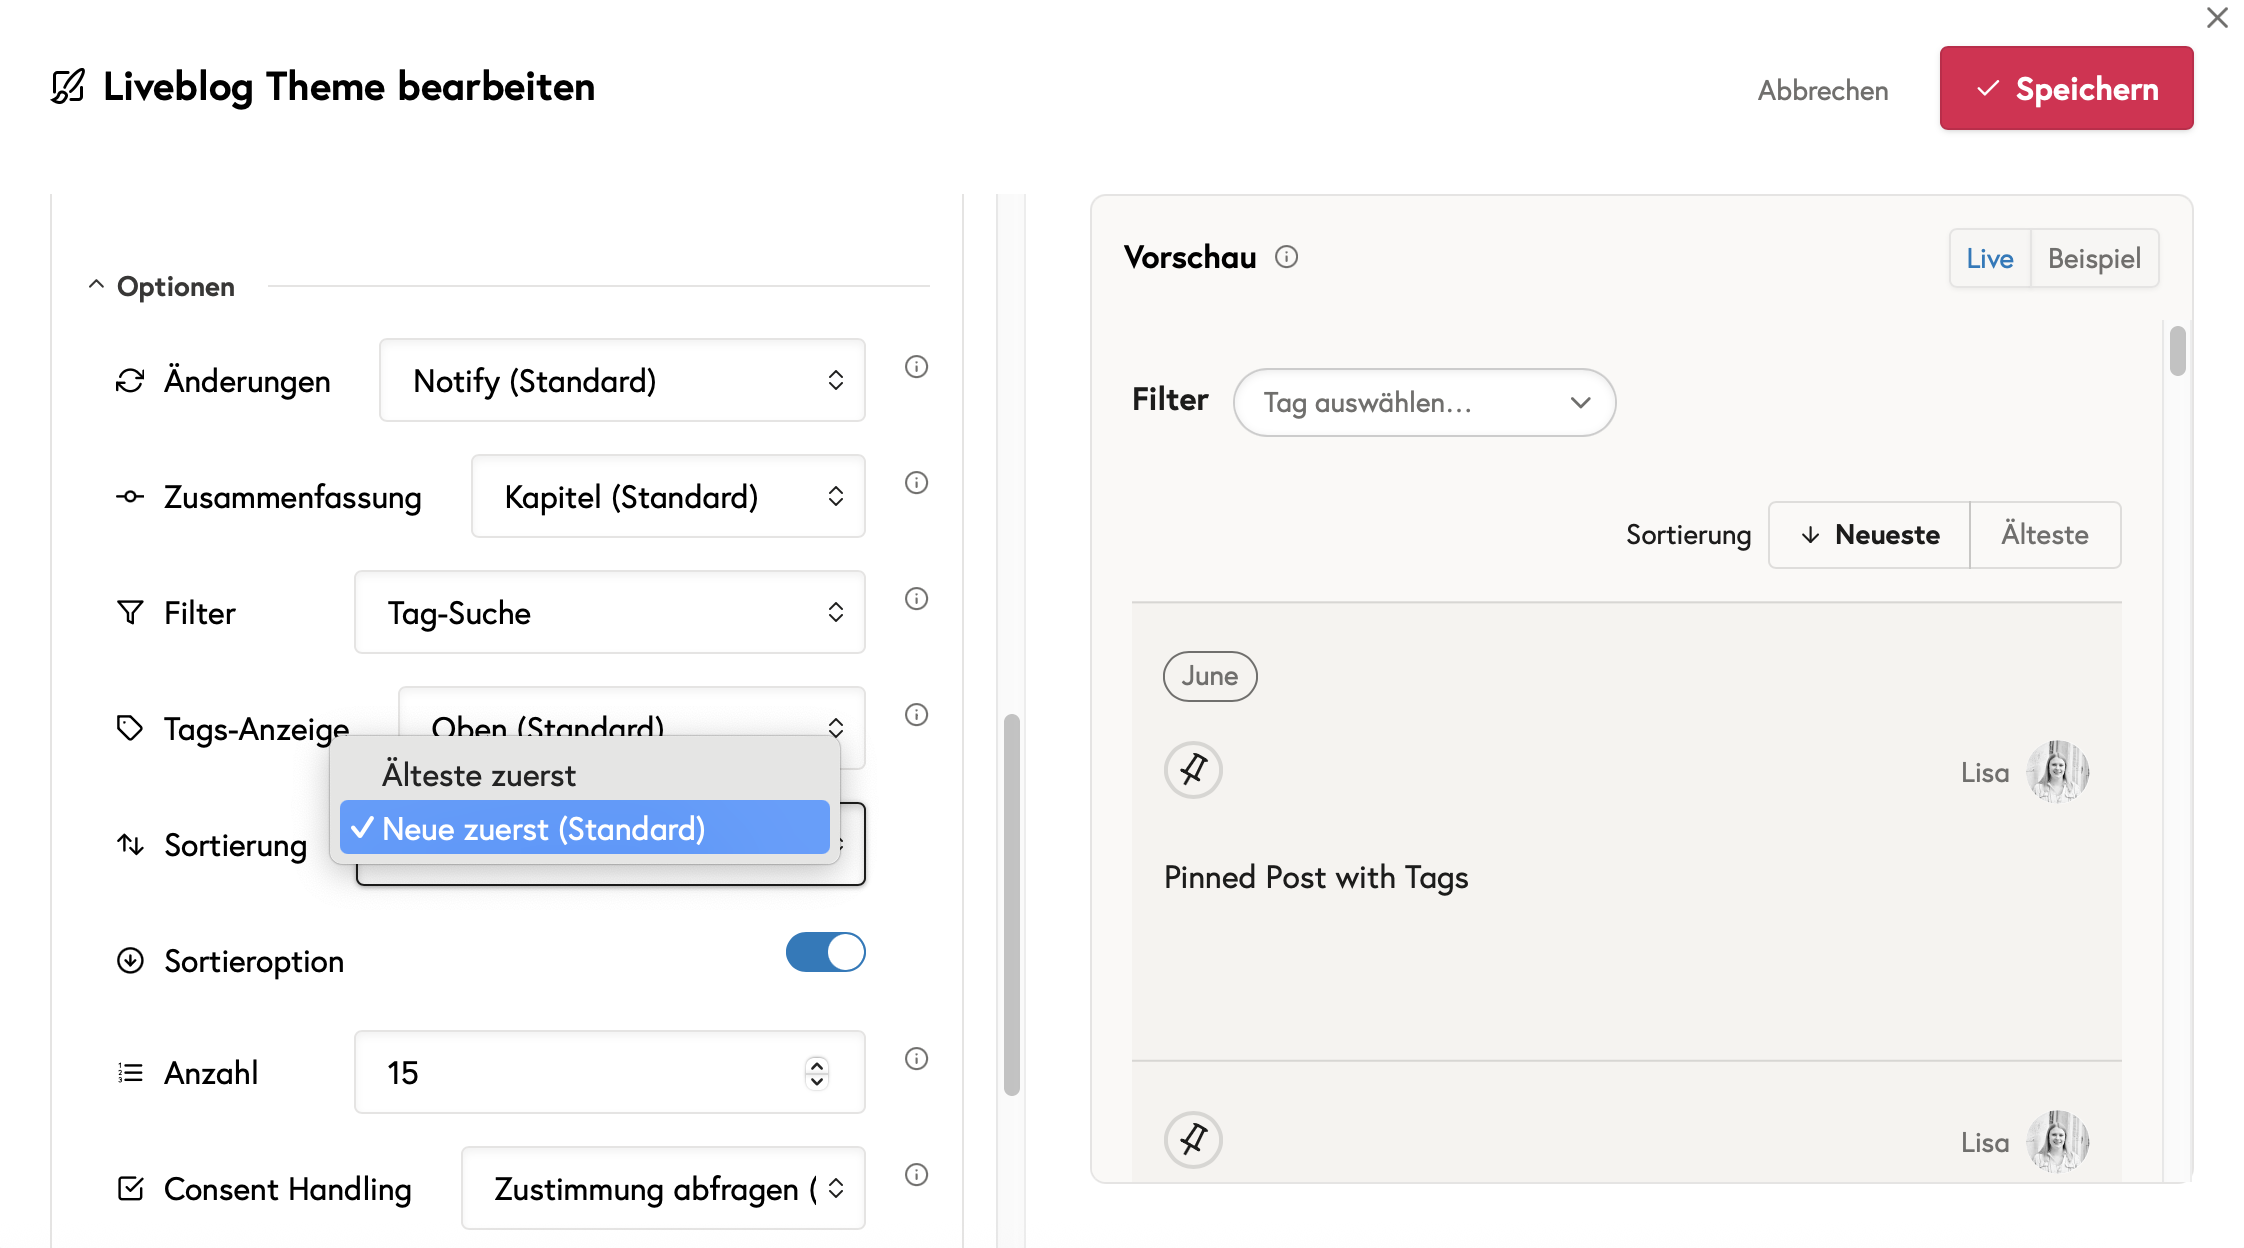Click info icon beside Änderungen dropdown
Viewport: 2244px width, 1248px height.
916,367
